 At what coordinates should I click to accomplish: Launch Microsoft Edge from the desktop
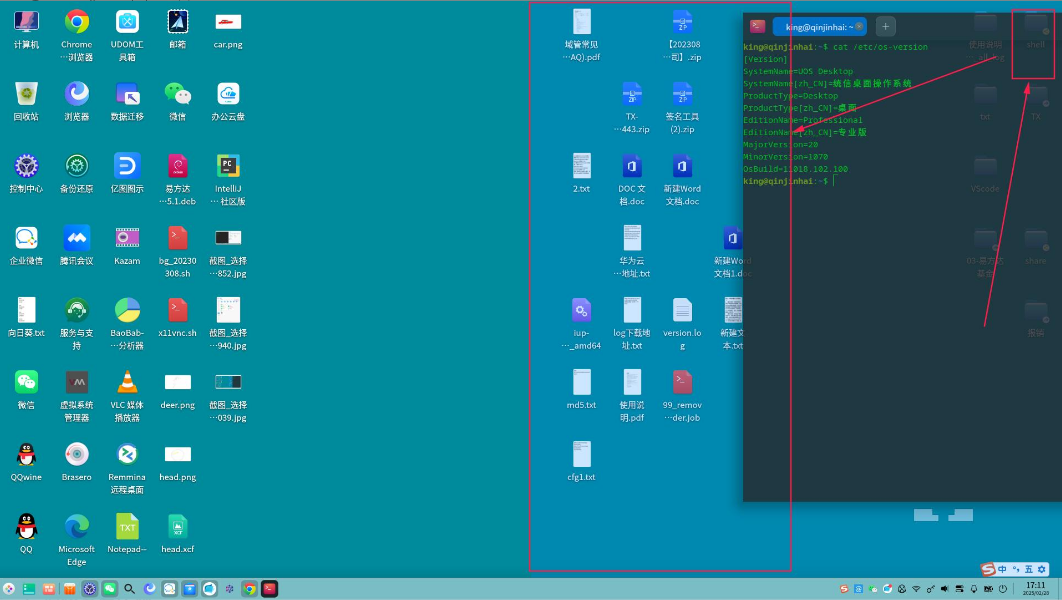[x=77, y=526]
